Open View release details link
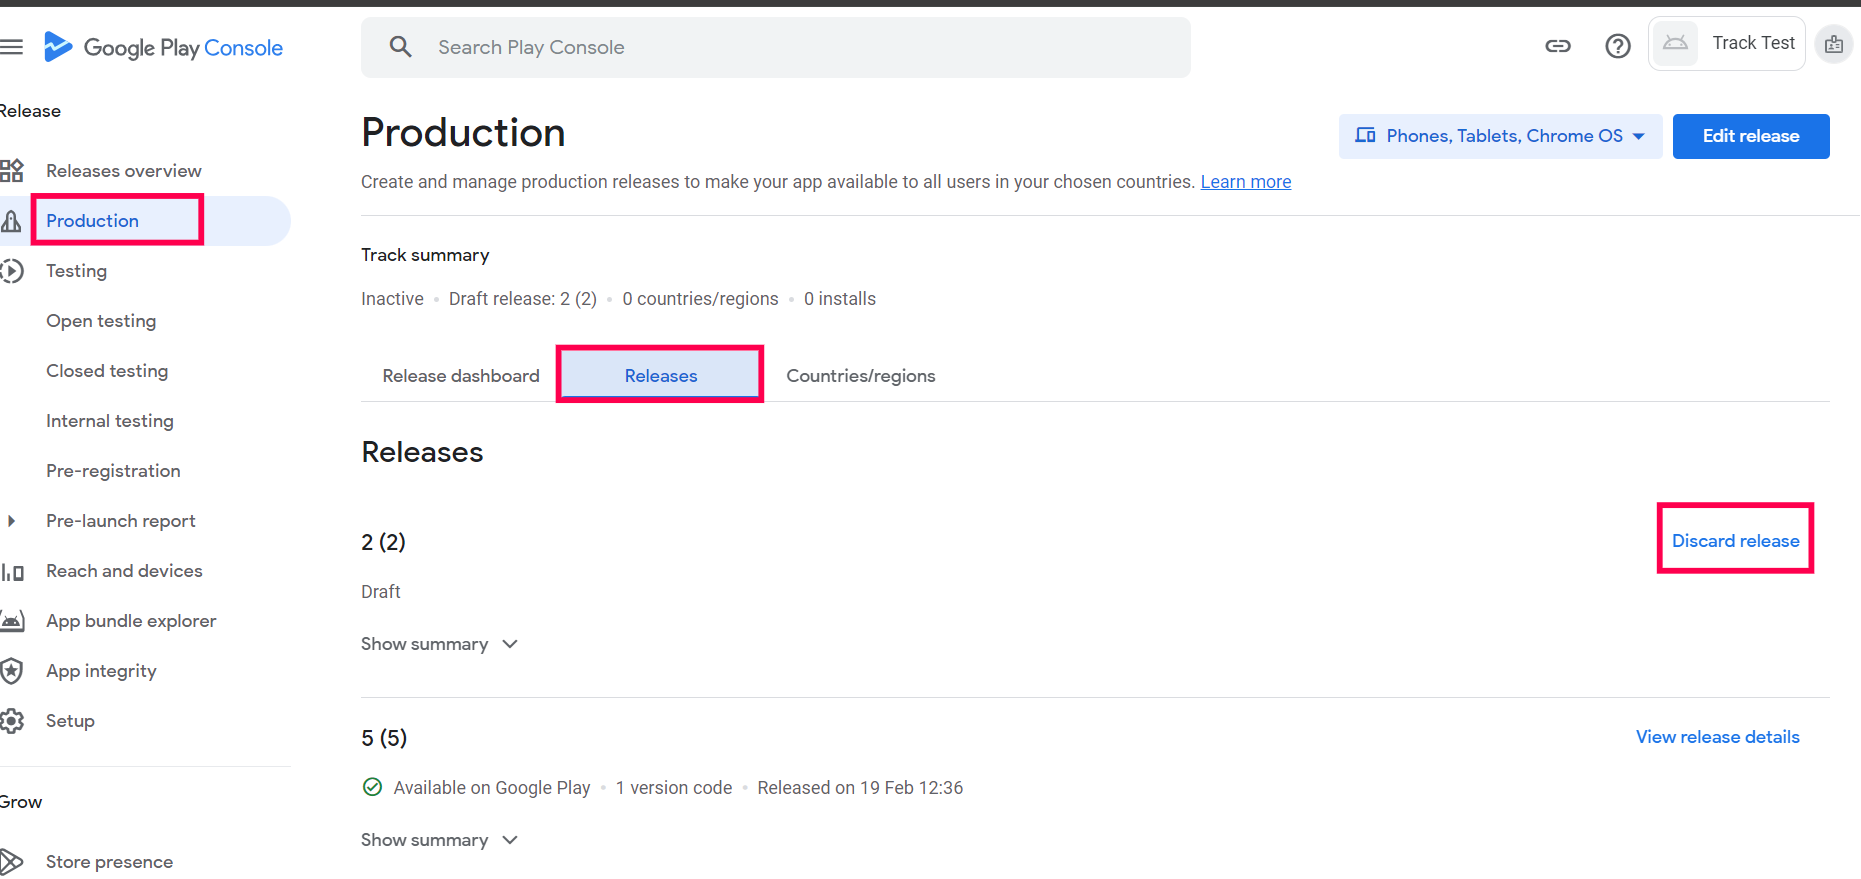Image resolution: width=1861 pixels, height=879 pixels. pos(1717,737)
